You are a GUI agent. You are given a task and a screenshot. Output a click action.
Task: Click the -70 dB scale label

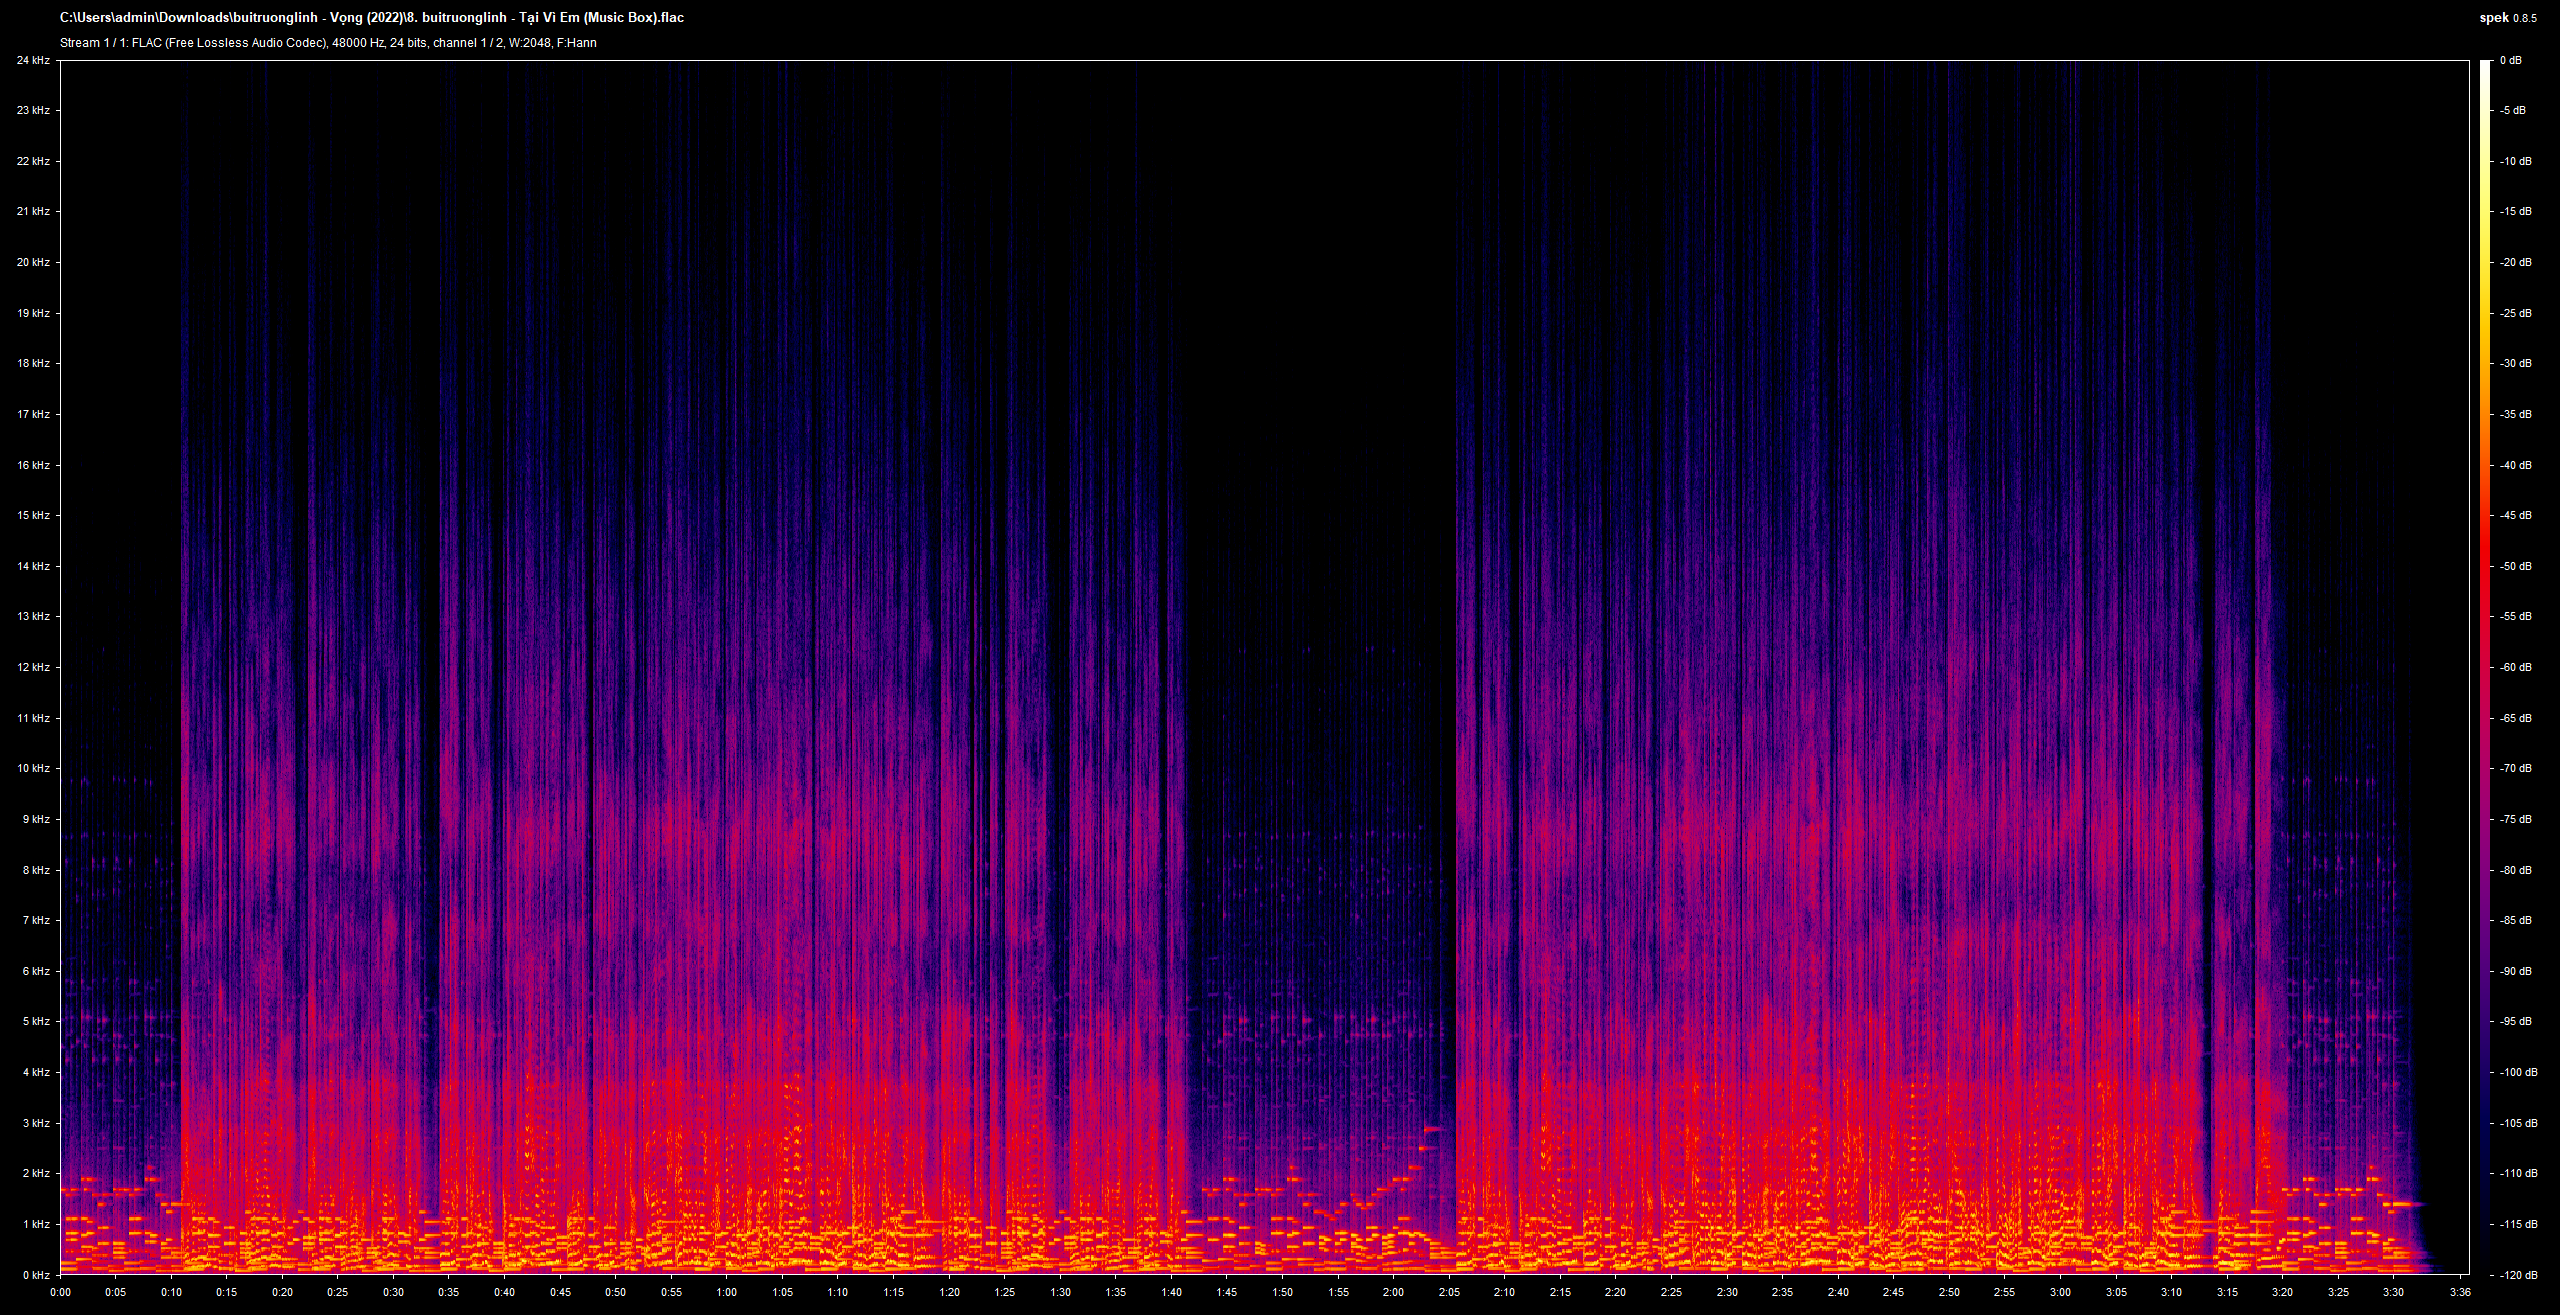click(x=2516, y=768)
